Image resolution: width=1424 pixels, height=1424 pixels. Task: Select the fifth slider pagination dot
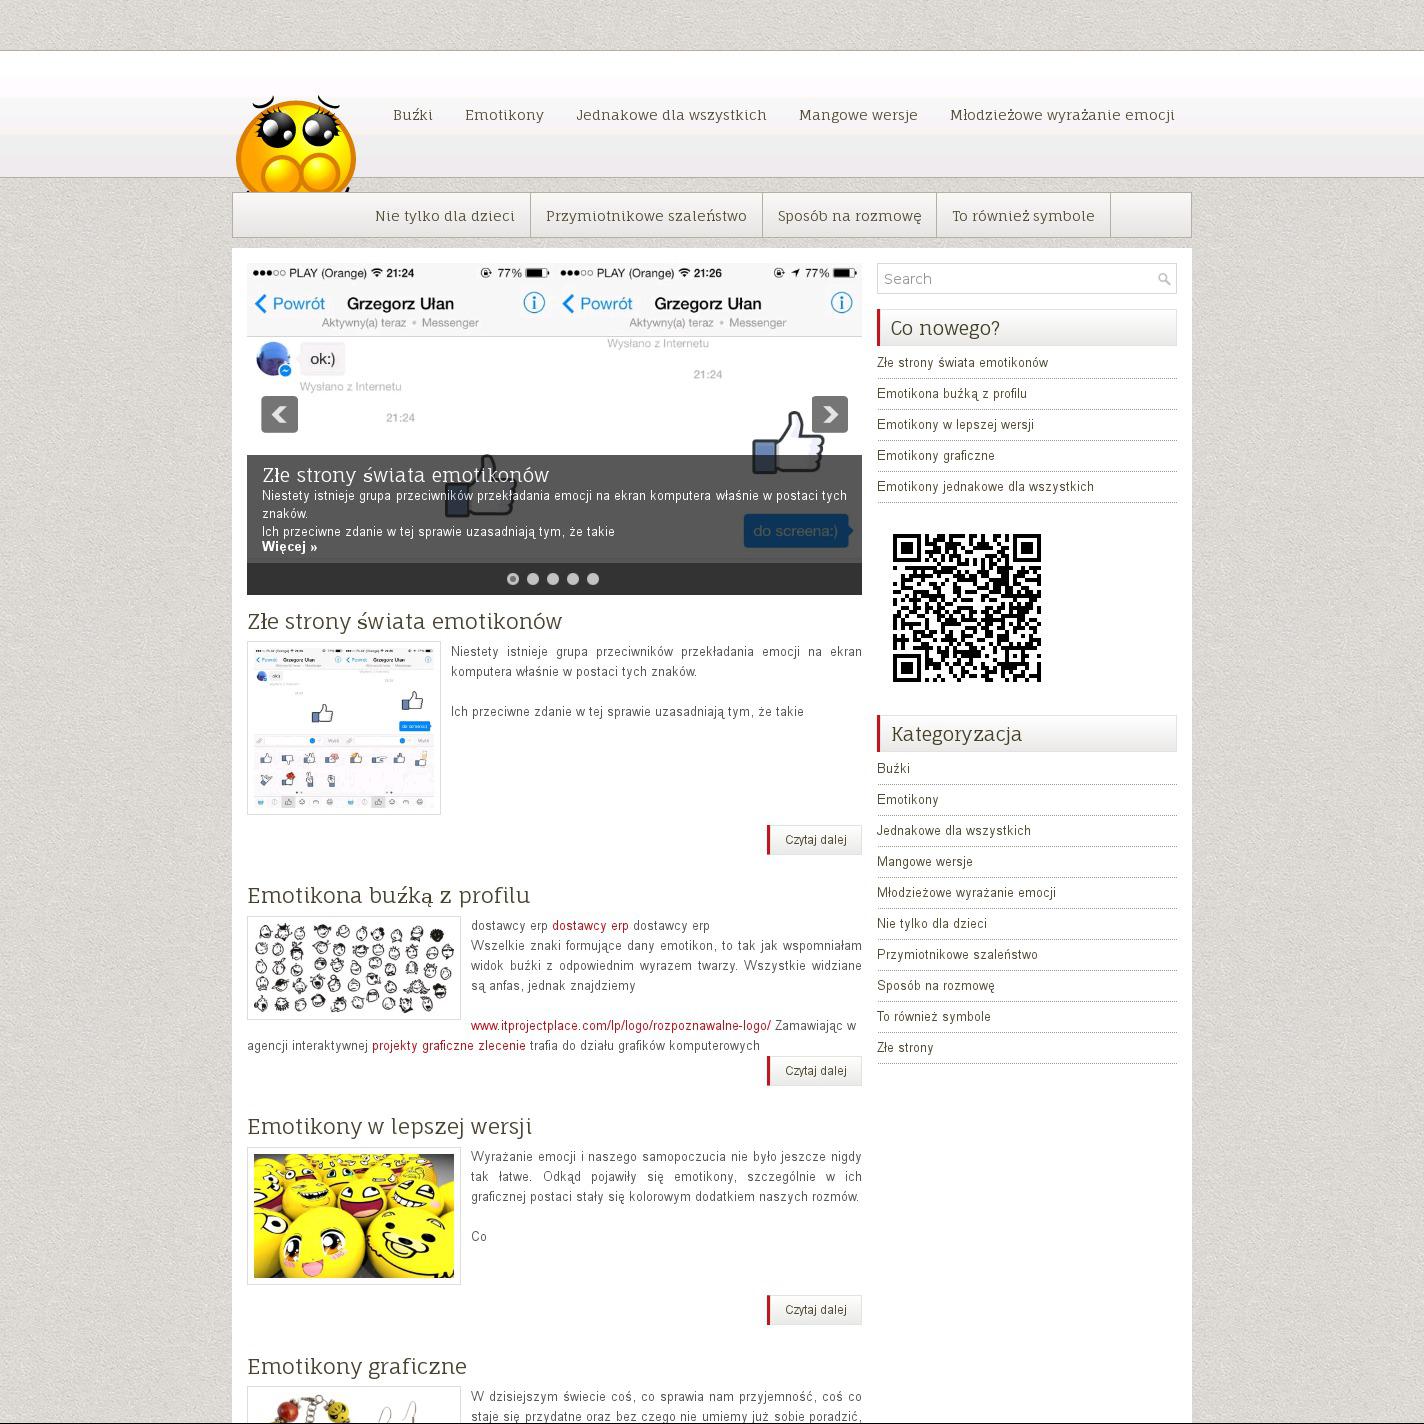(593, 579)
